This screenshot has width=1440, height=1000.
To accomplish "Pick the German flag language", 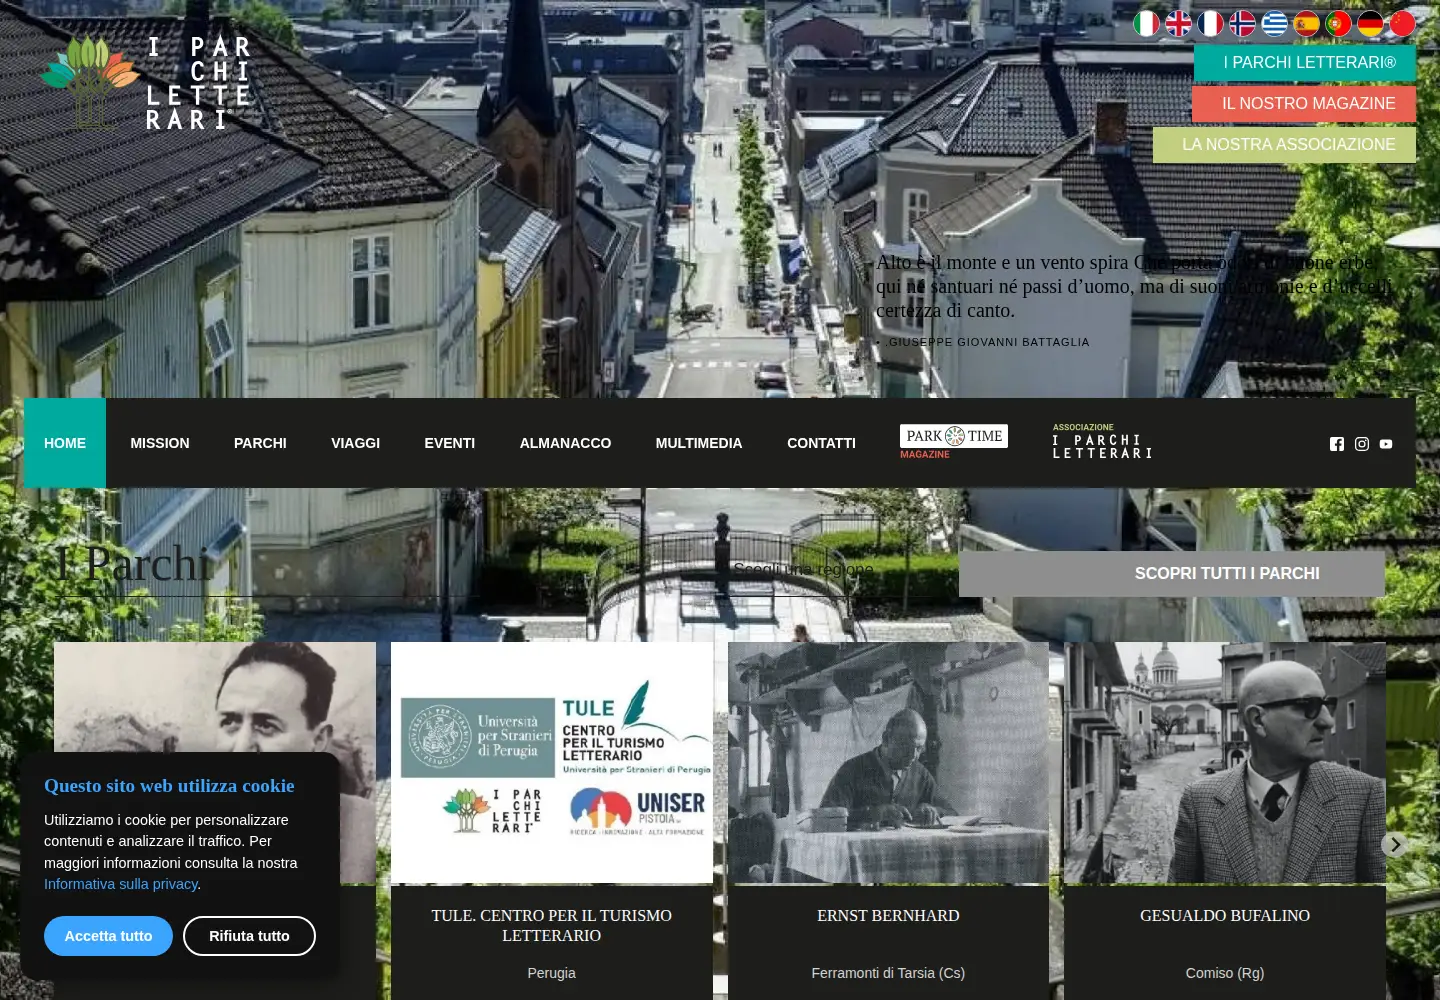I will coord(1370,23).
